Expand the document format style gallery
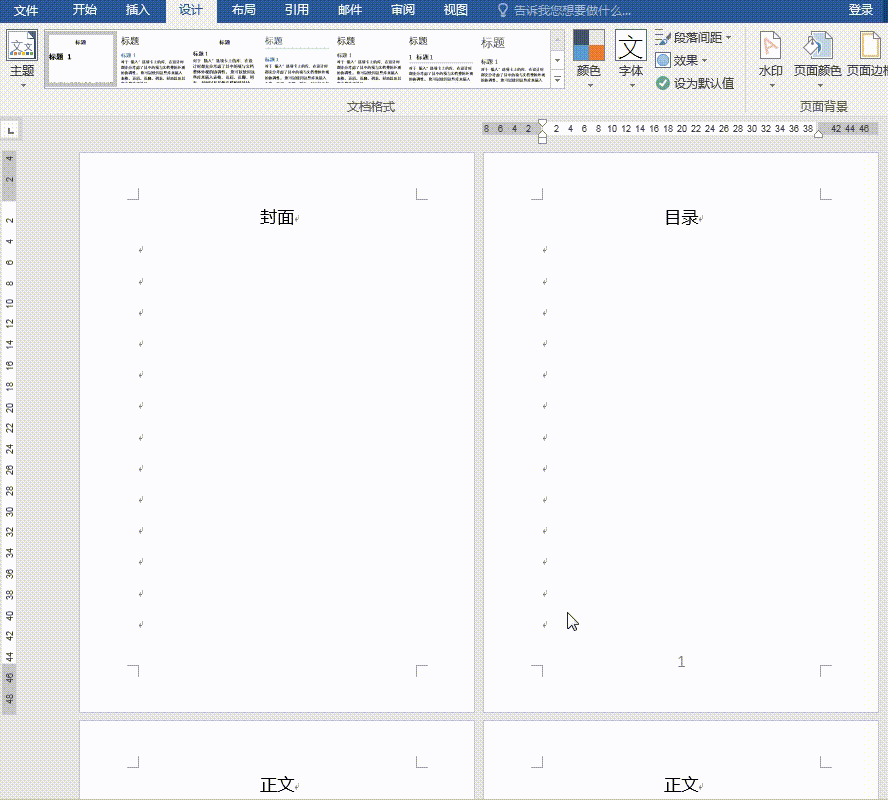Image resolution: width=888 pixels, height=800 pixels. click(x=558, y=80)
